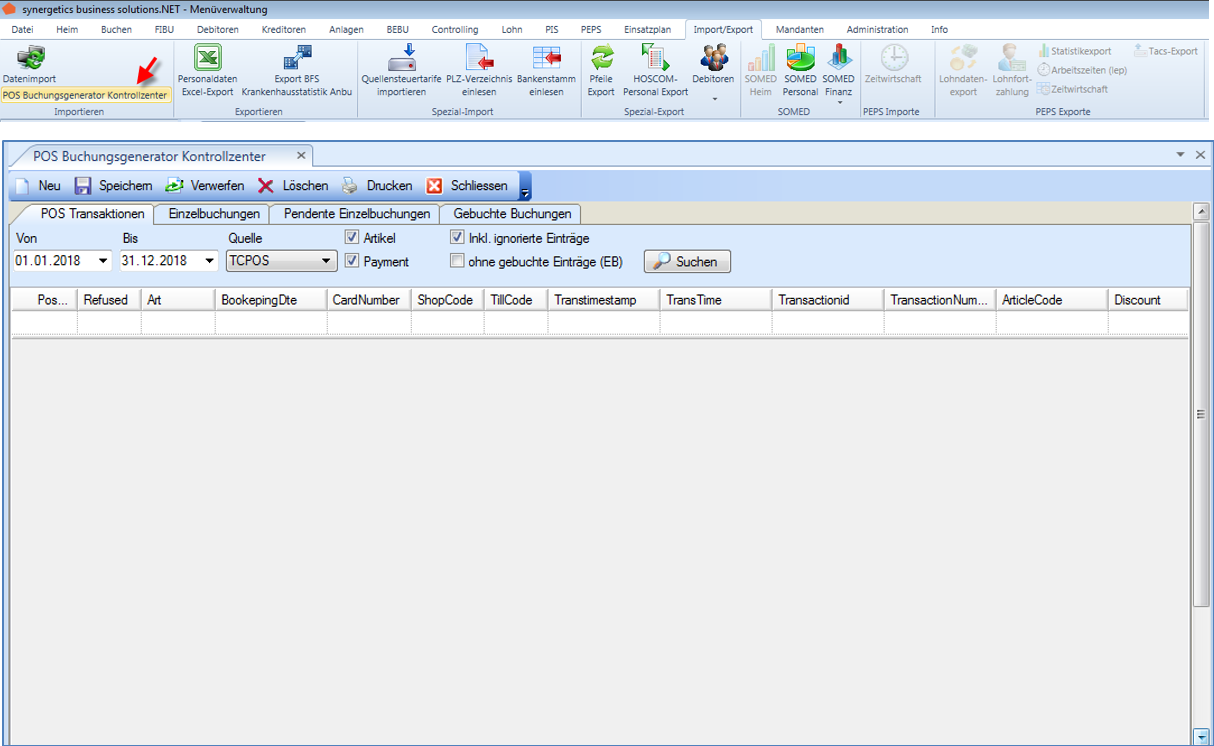Click SOMED Personal icon
The width and height of the screenshot is (1214, 746).
[x=800, y=58]
